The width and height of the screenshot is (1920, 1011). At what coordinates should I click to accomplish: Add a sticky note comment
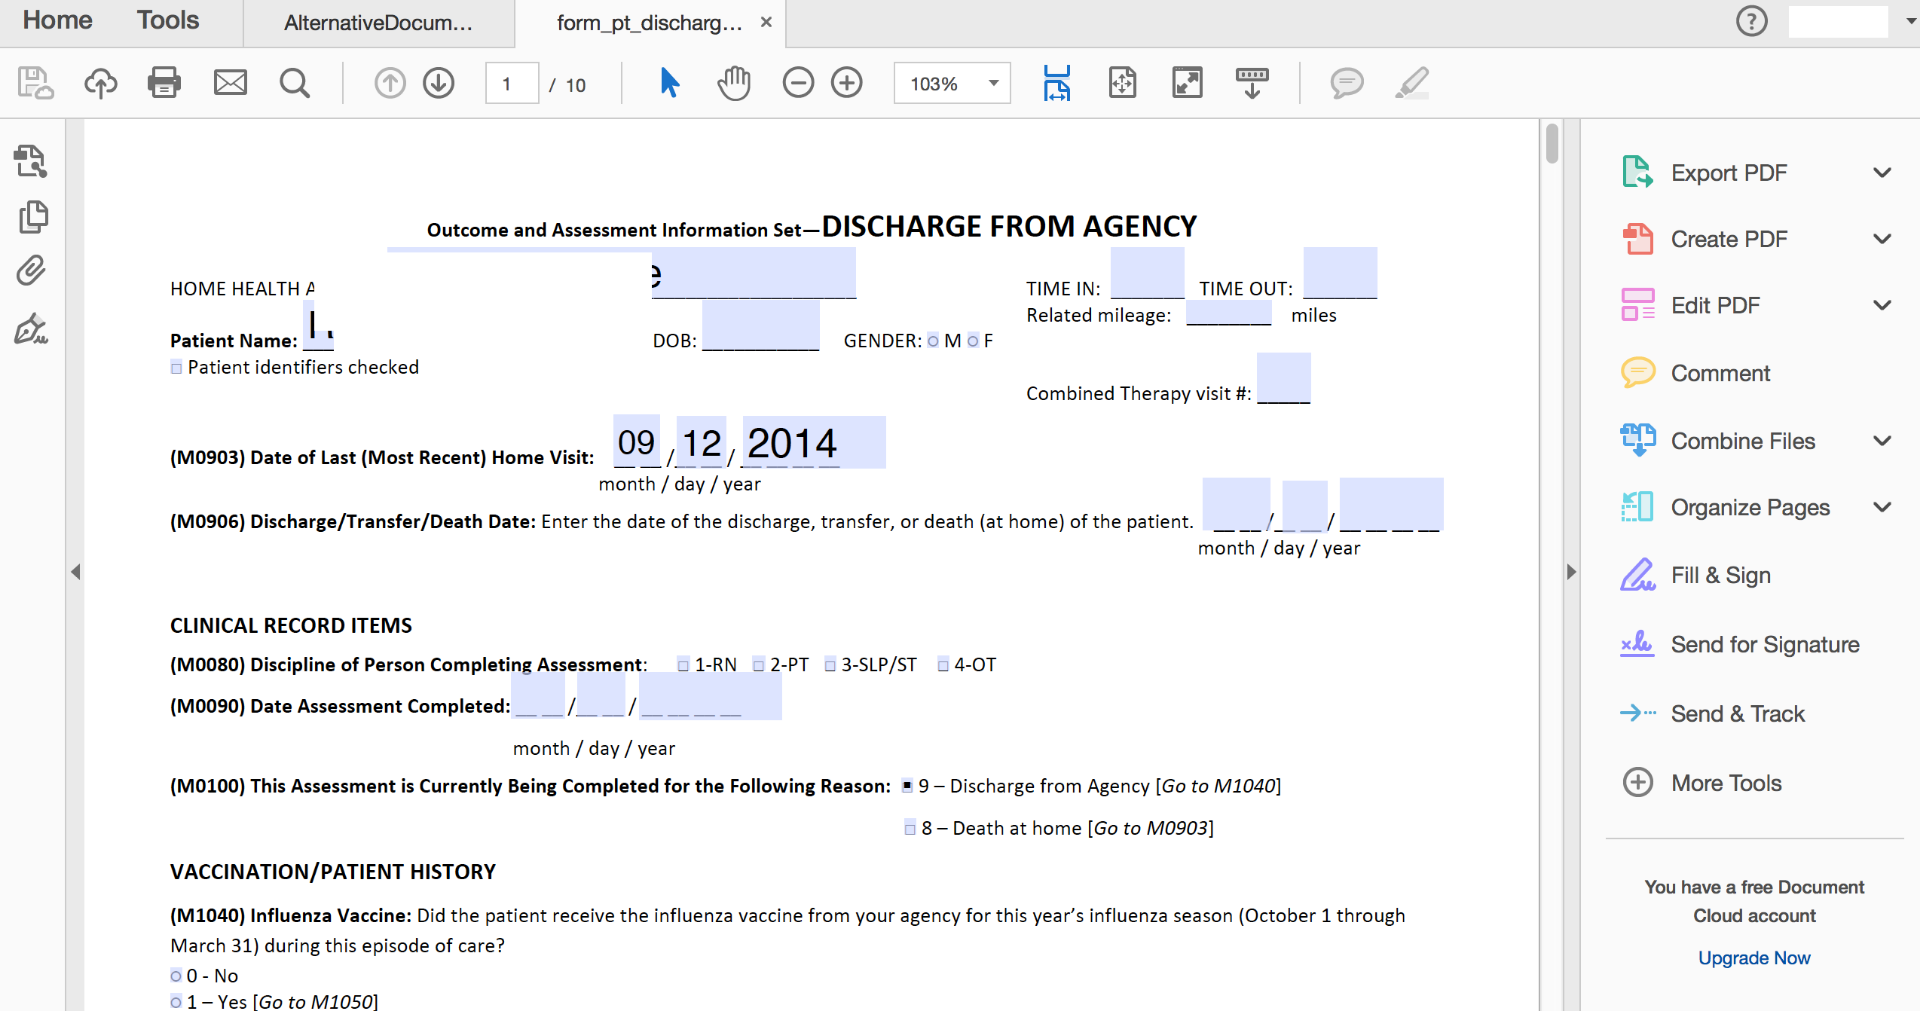click(x=1347, y=83)
